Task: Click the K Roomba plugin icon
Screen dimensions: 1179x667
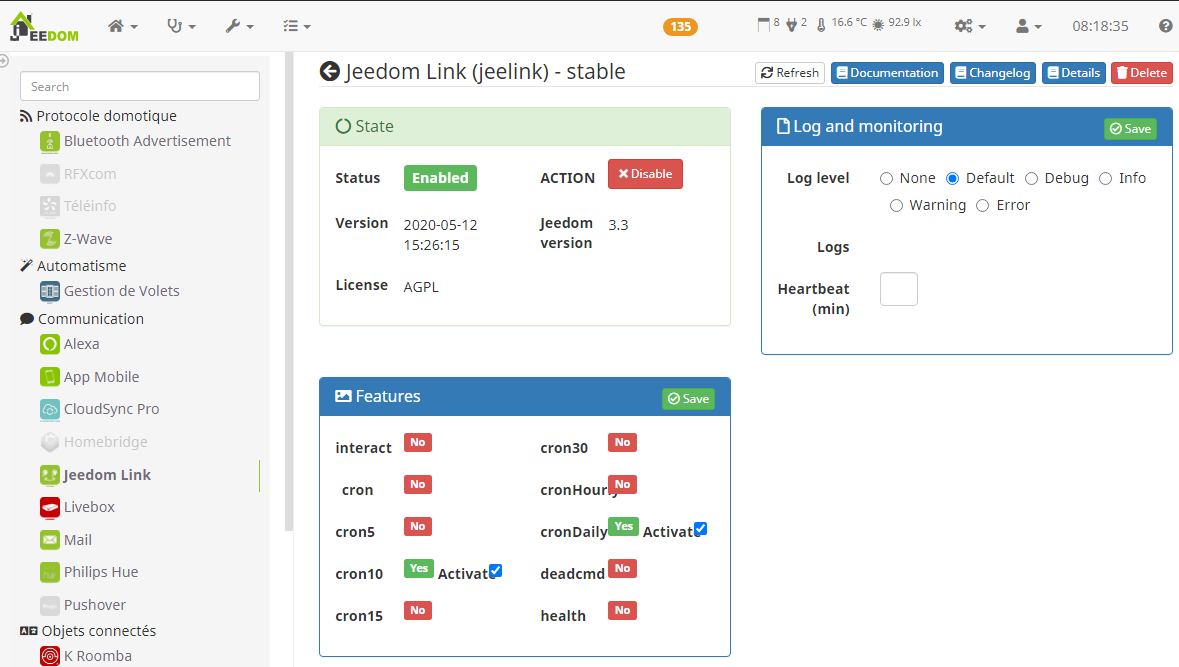Action: pos(50,656)
